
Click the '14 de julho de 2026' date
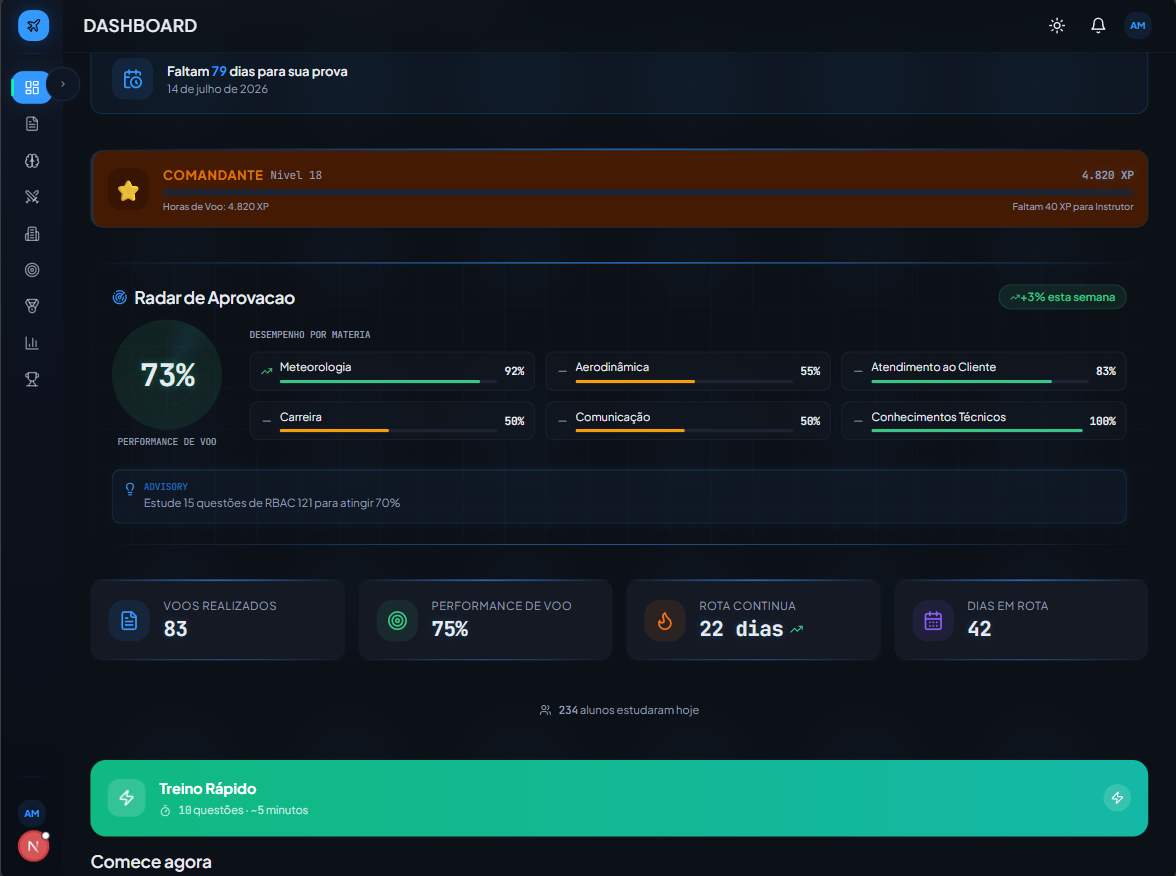(x=217, y=89)
